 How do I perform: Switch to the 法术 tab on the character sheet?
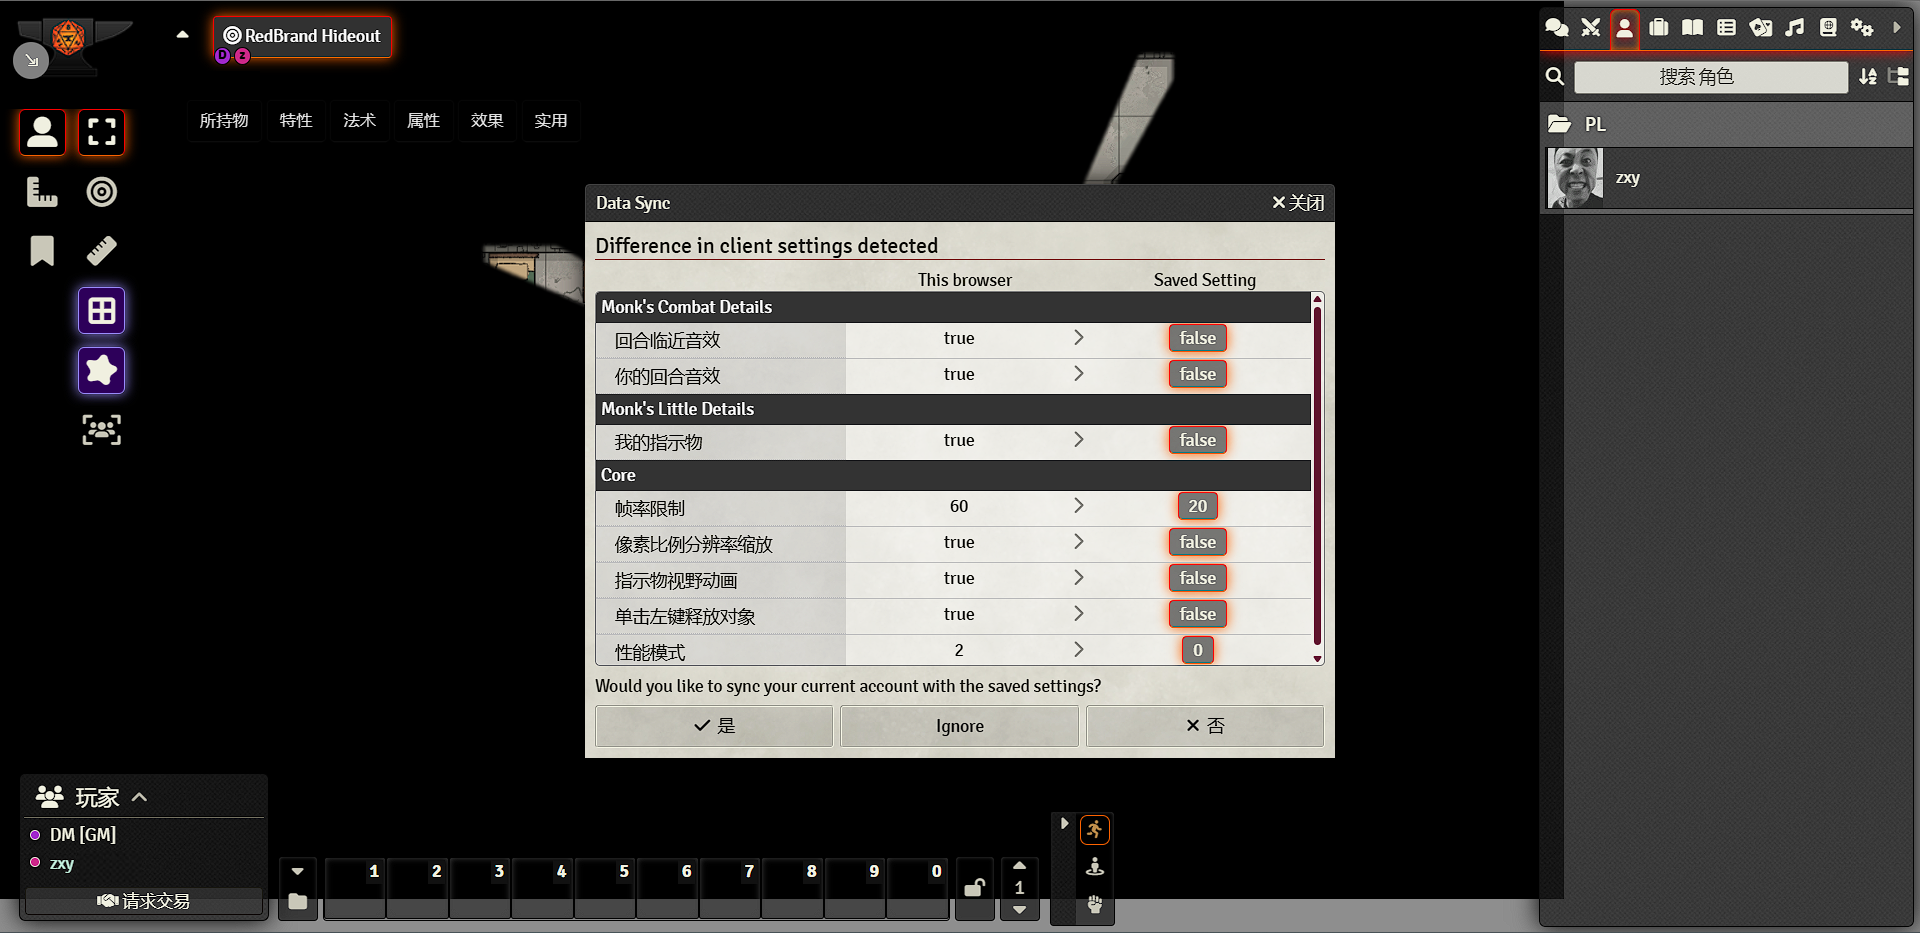(359, 120)
